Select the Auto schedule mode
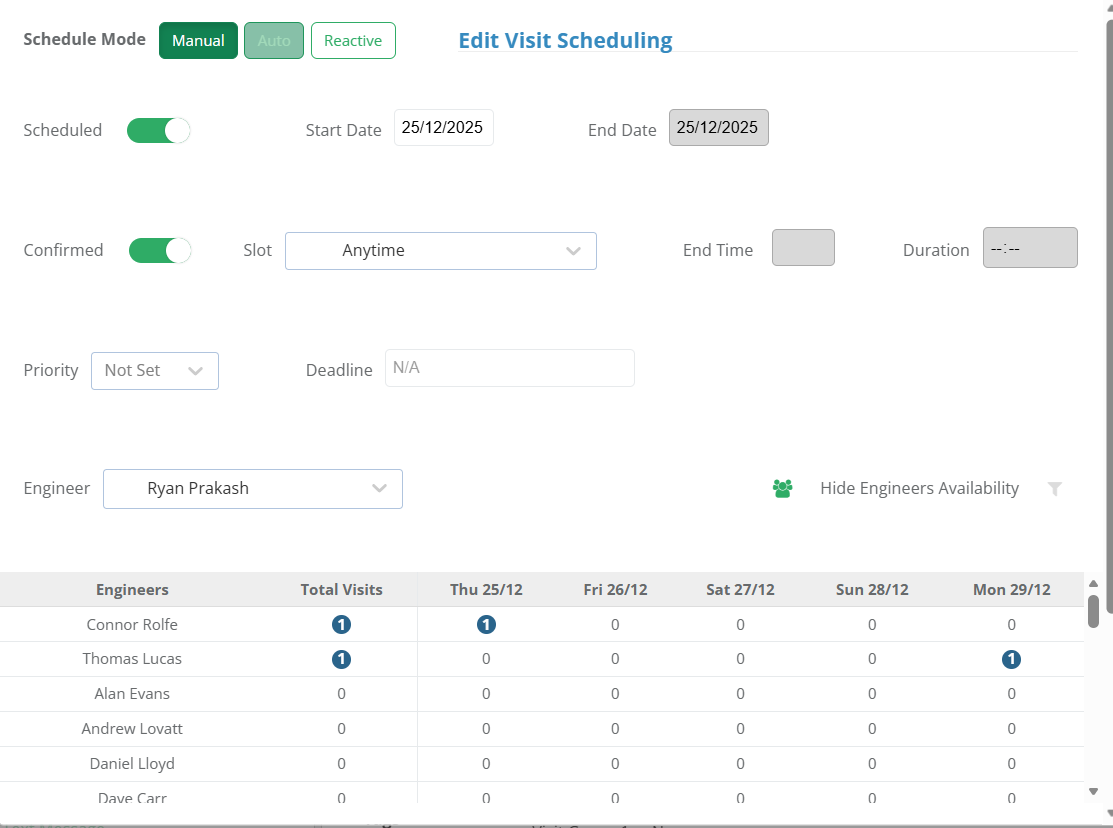1113x828 pixels. click(274, 40)
